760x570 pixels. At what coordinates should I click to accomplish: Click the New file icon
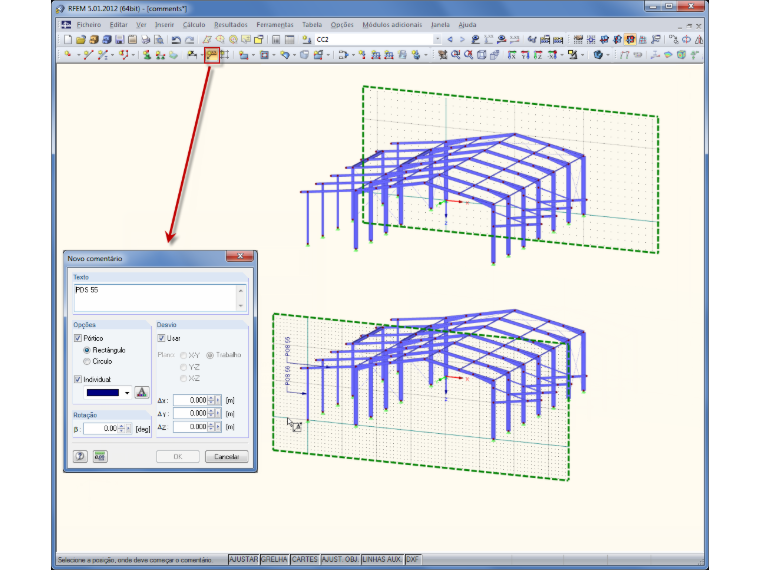68,40
